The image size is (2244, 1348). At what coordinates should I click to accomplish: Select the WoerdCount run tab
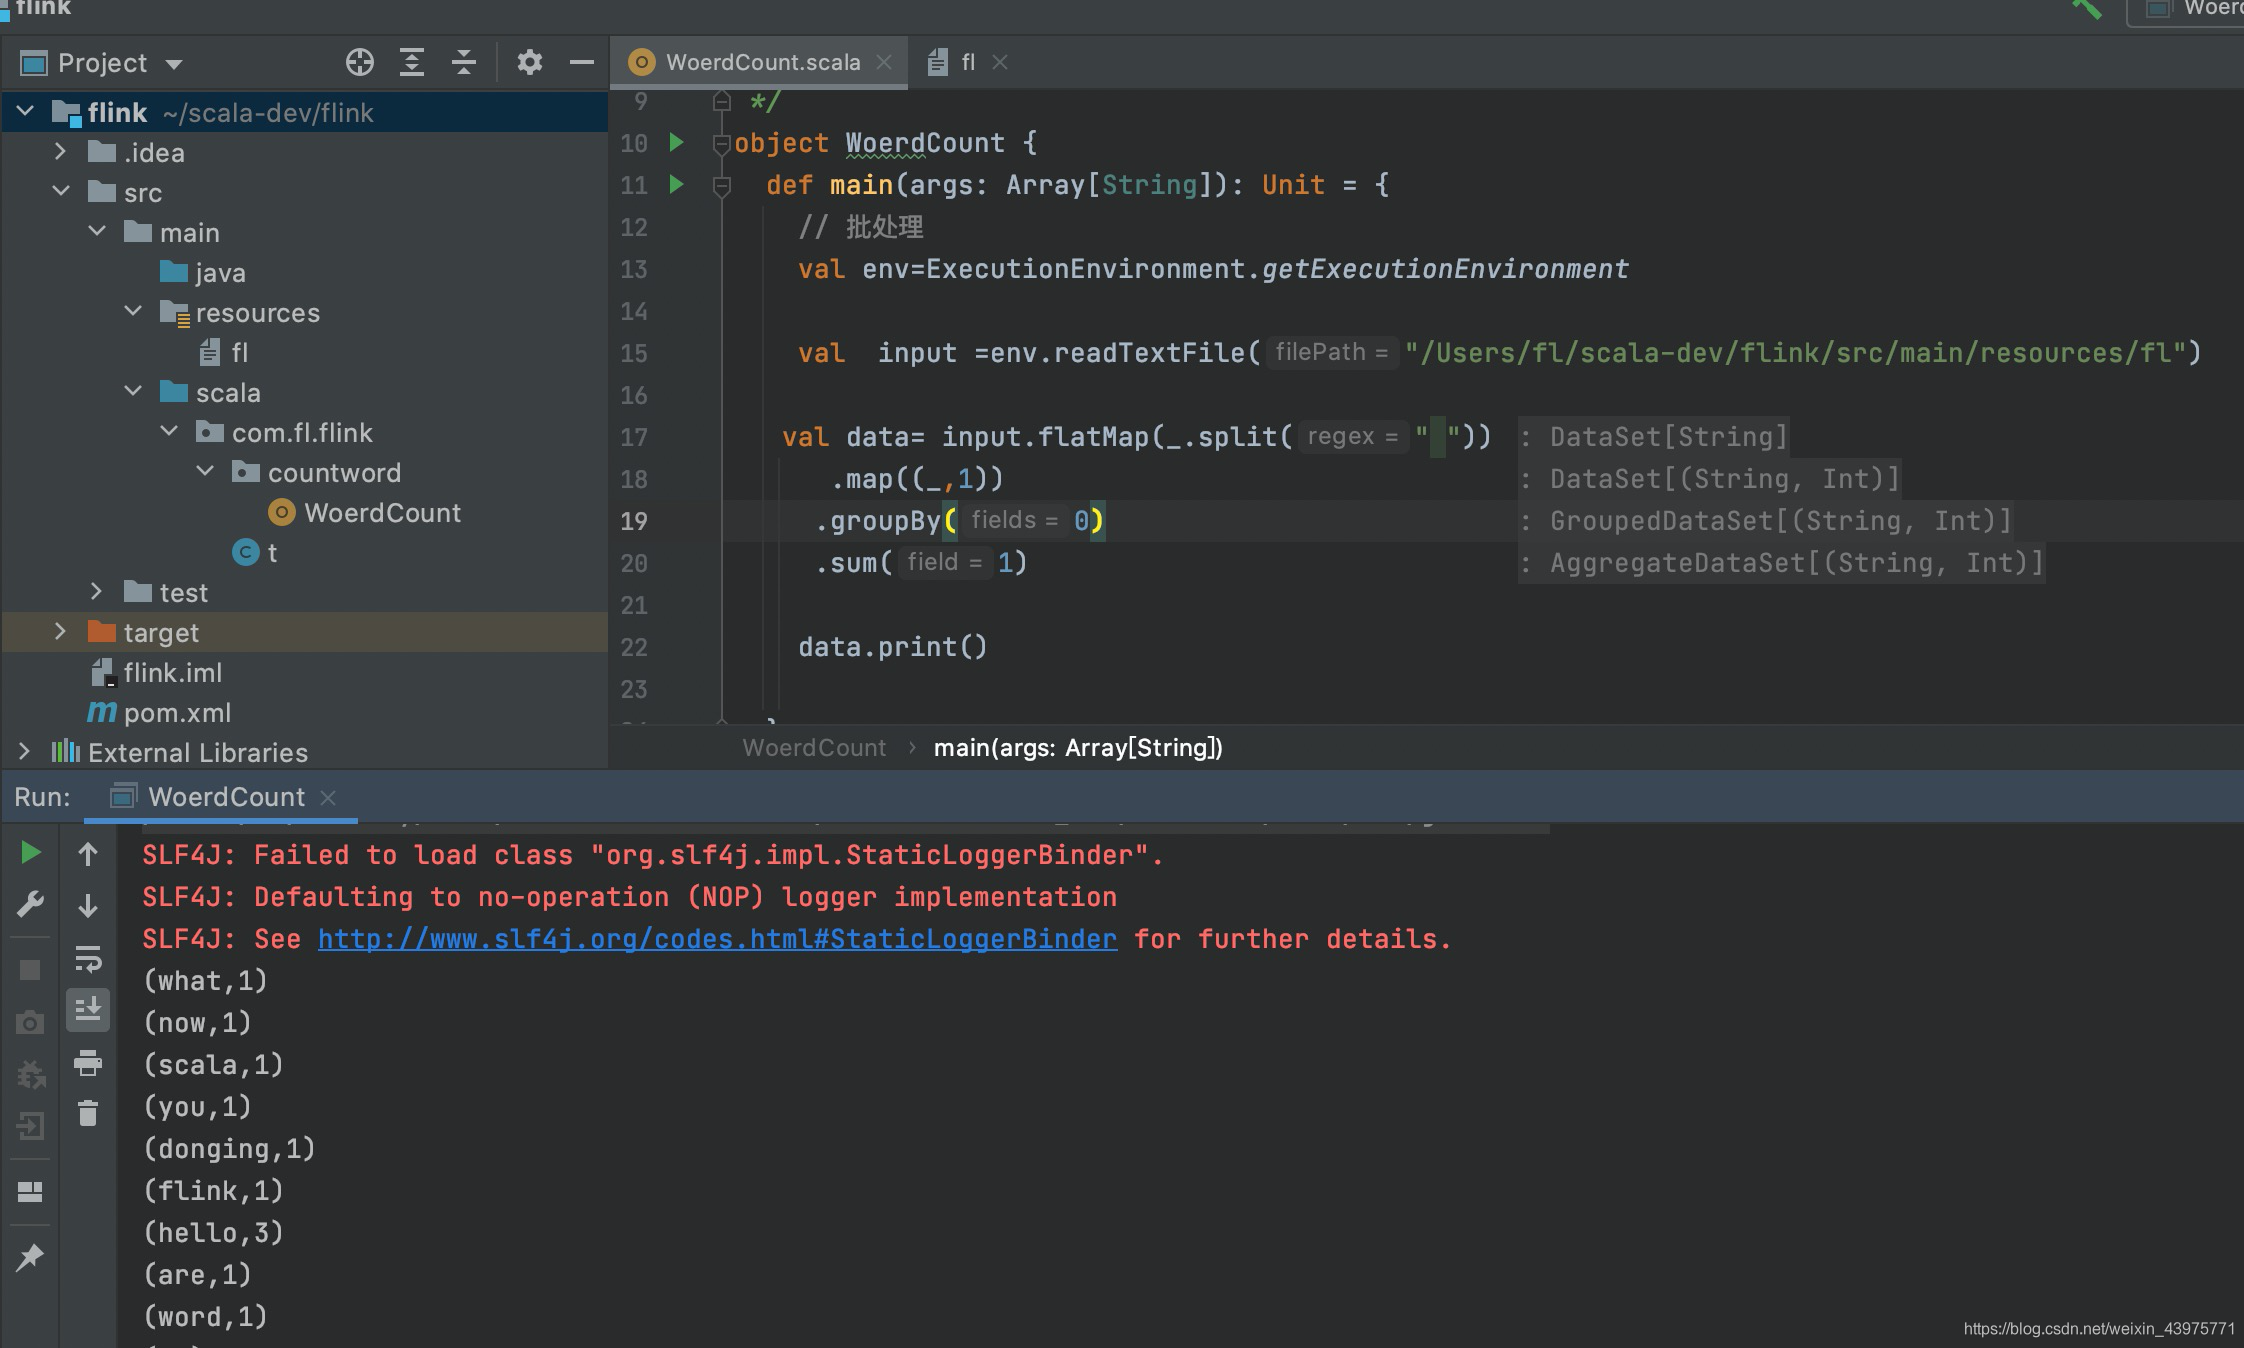coord(226,797)
